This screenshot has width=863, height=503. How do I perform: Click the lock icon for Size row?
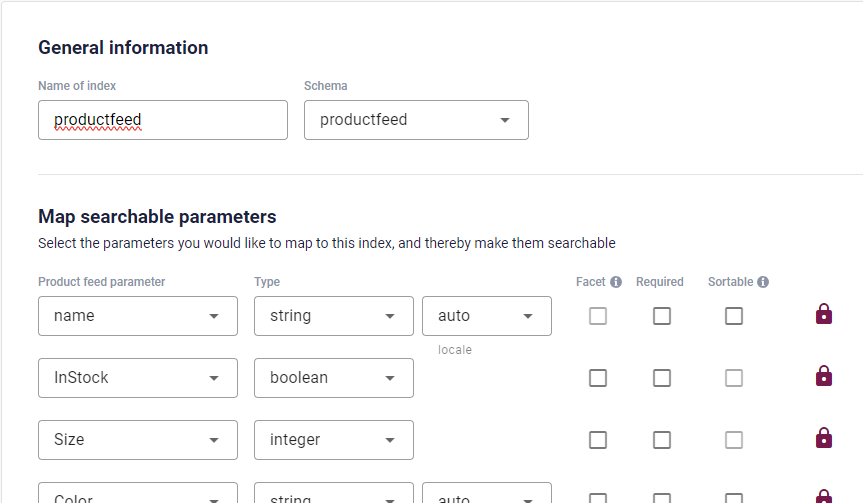[823, 439]
